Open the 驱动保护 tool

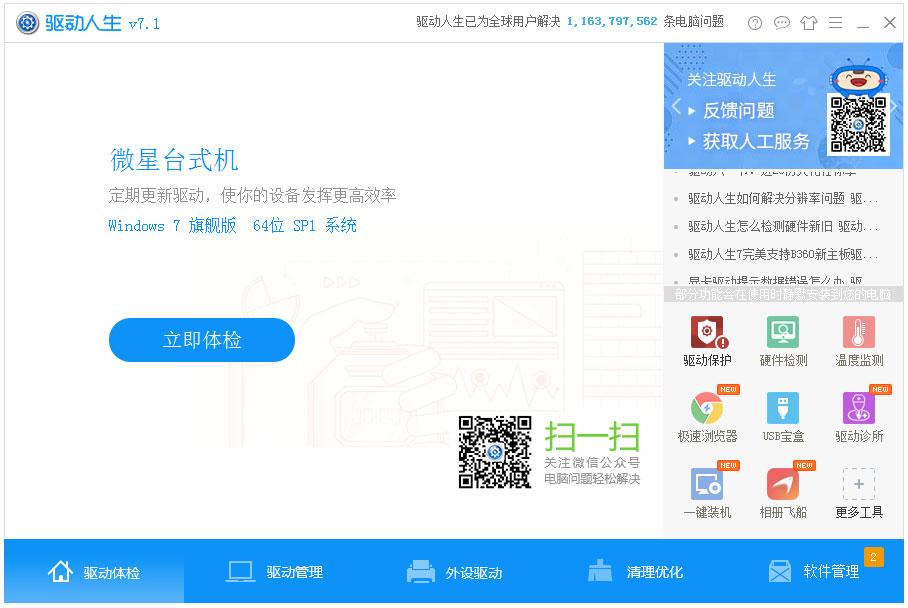pyautogui.click(x=707, y=341)
